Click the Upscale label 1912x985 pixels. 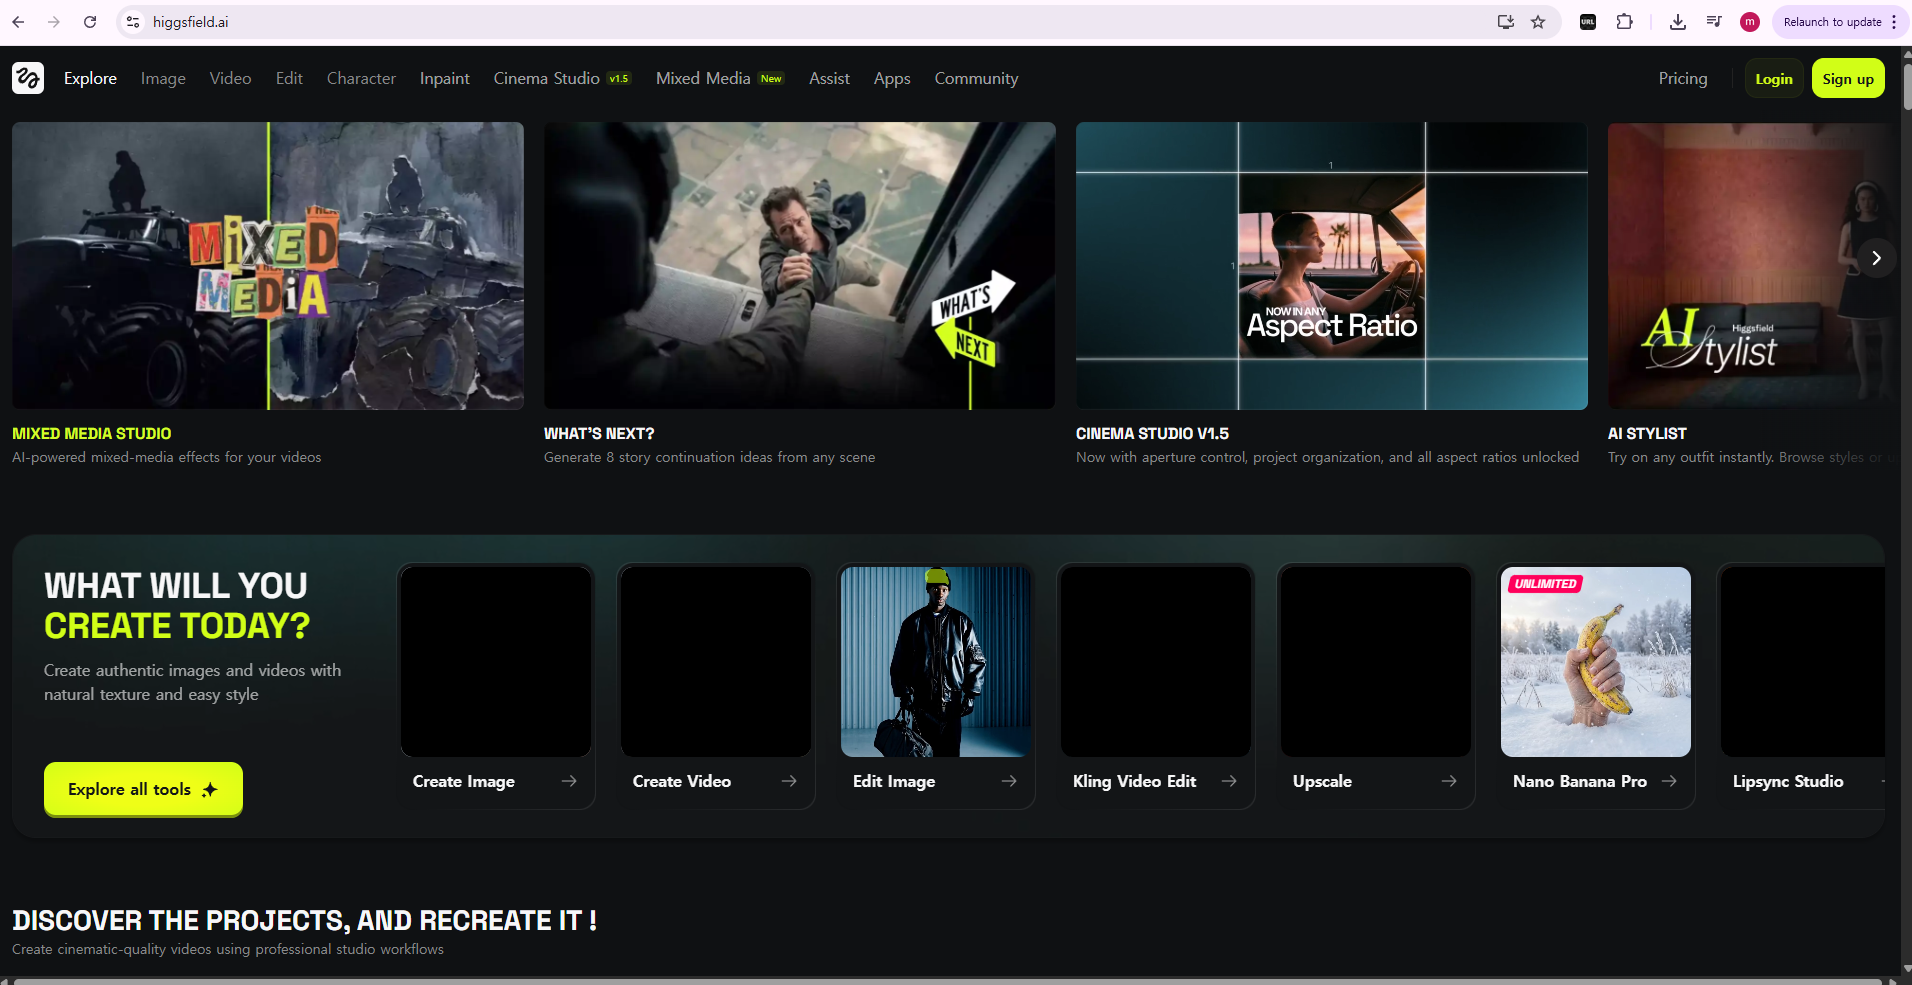point(1322,781)
